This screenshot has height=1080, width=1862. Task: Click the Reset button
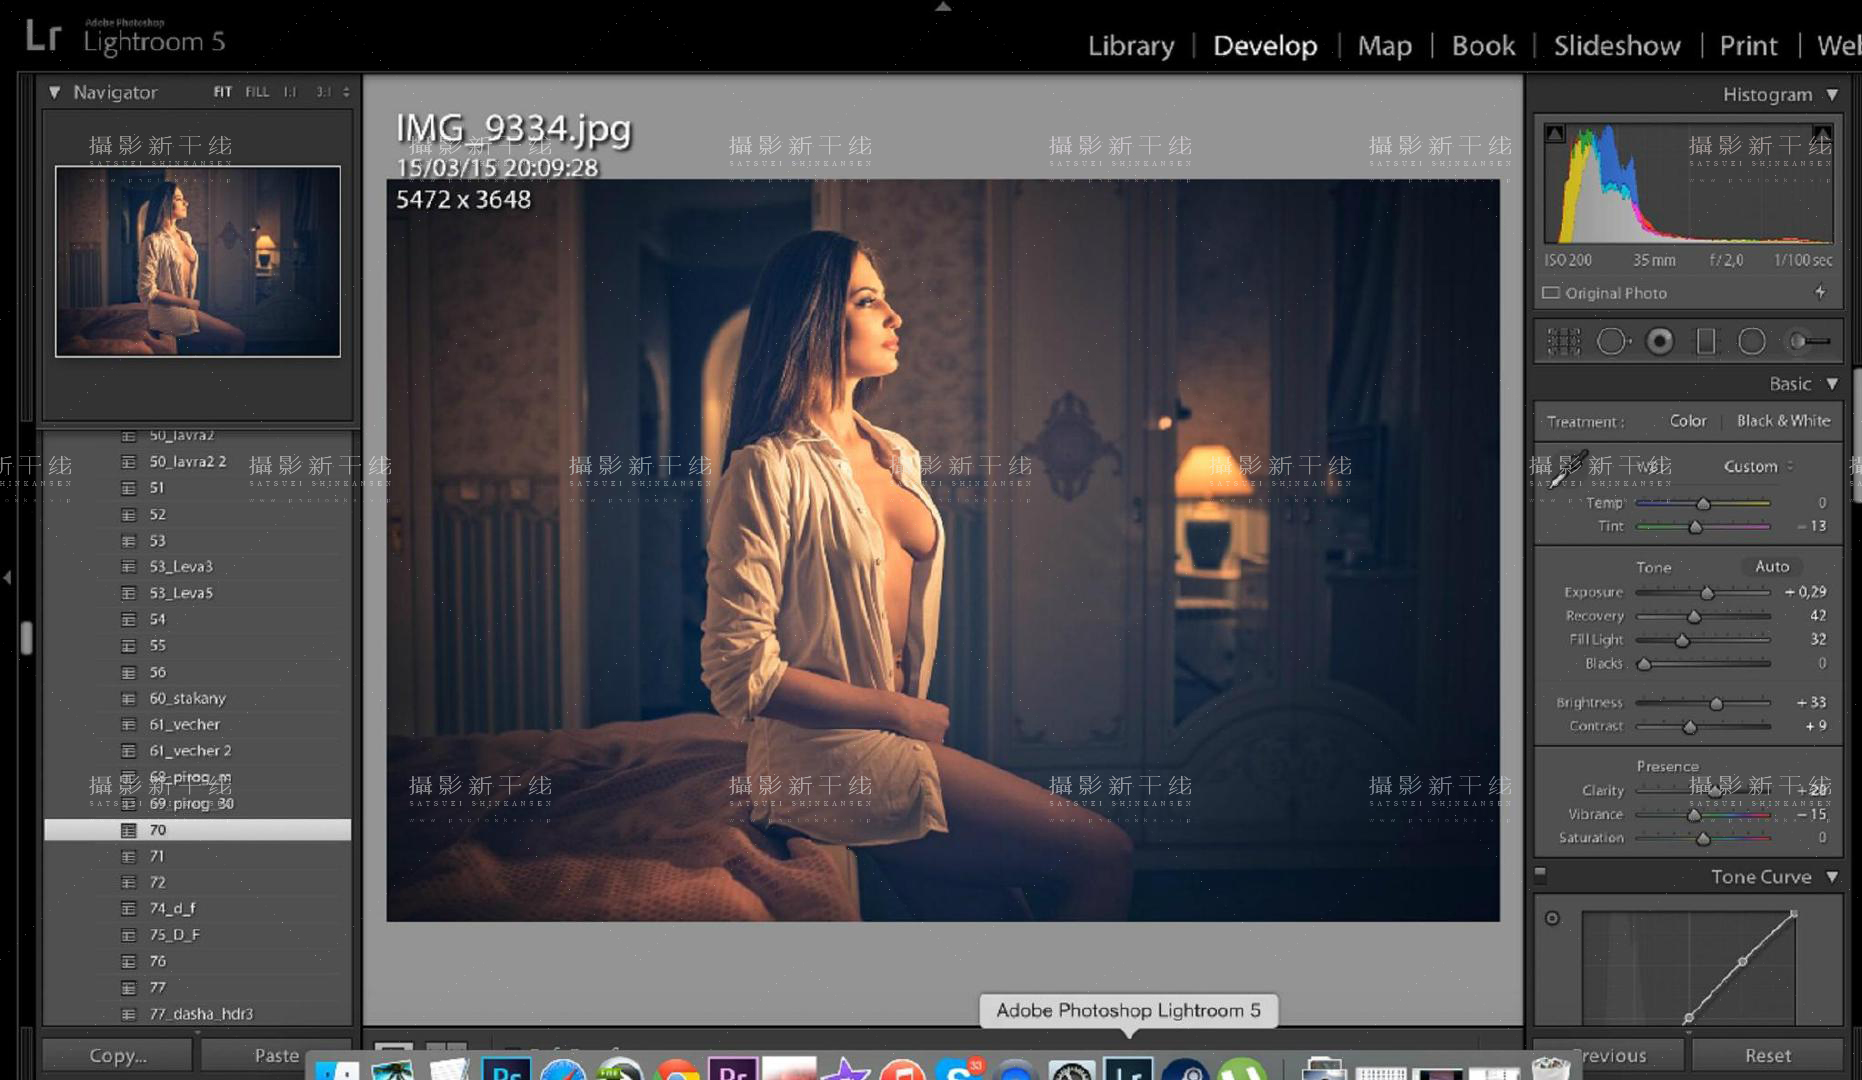click(x=1767, y=1056)
